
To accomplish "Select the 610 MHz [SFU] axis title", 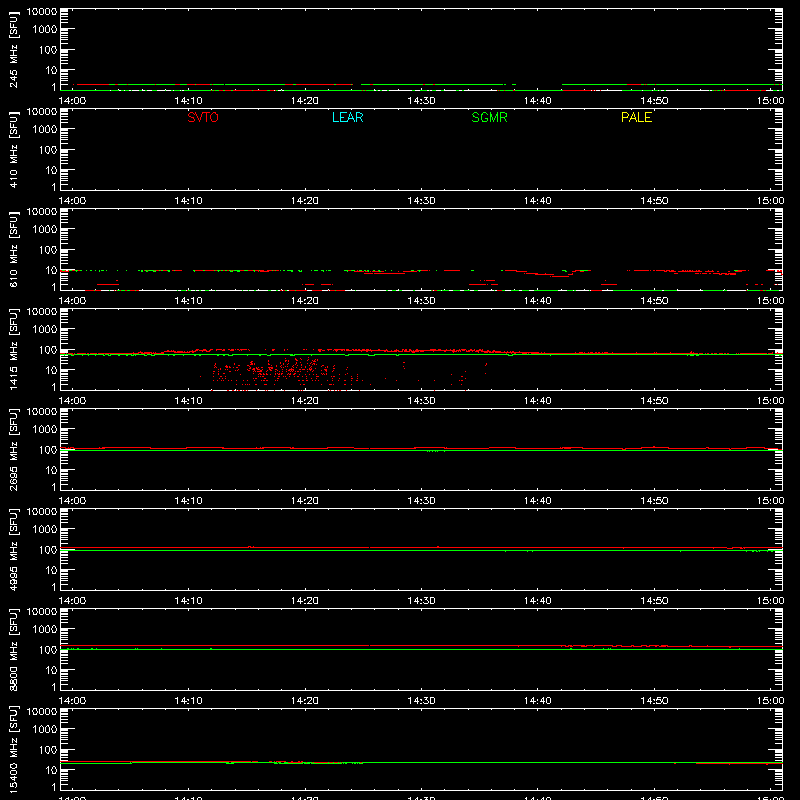I will (x=13, y=250).
